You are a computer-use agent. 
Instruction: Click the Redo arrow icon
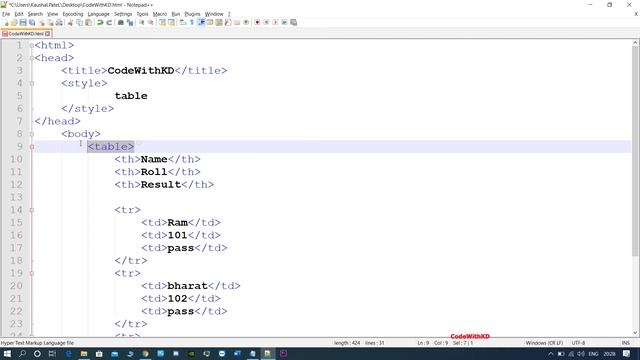[109, 22]
